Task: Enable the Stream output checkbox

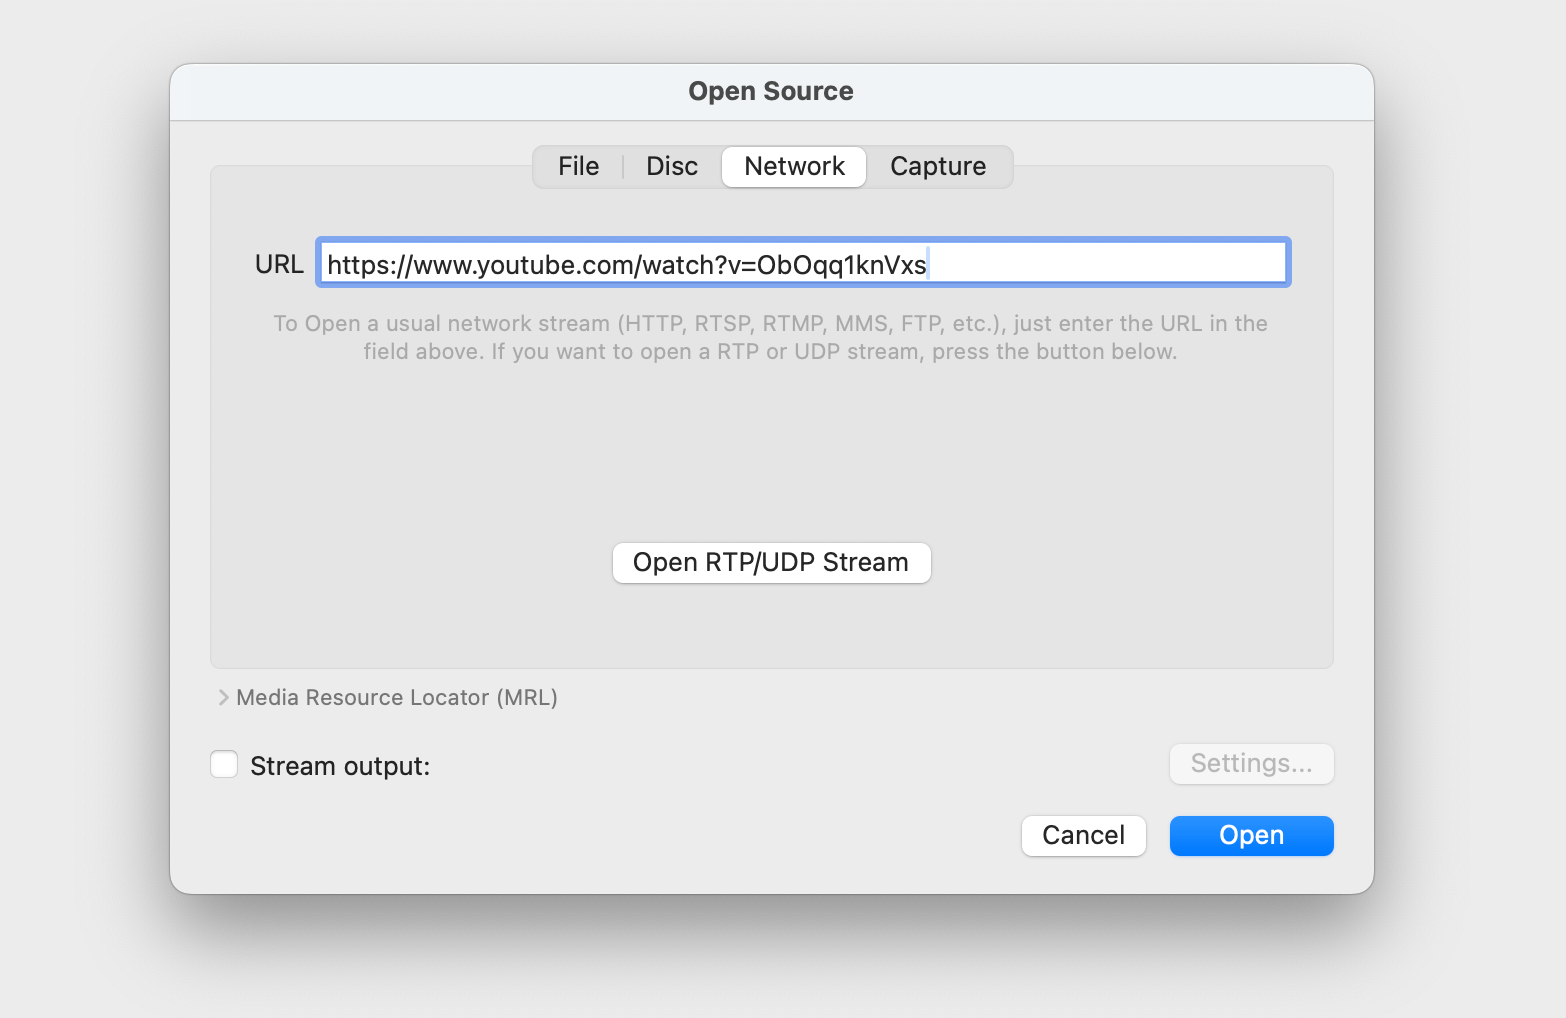Action: coord(224,765)
